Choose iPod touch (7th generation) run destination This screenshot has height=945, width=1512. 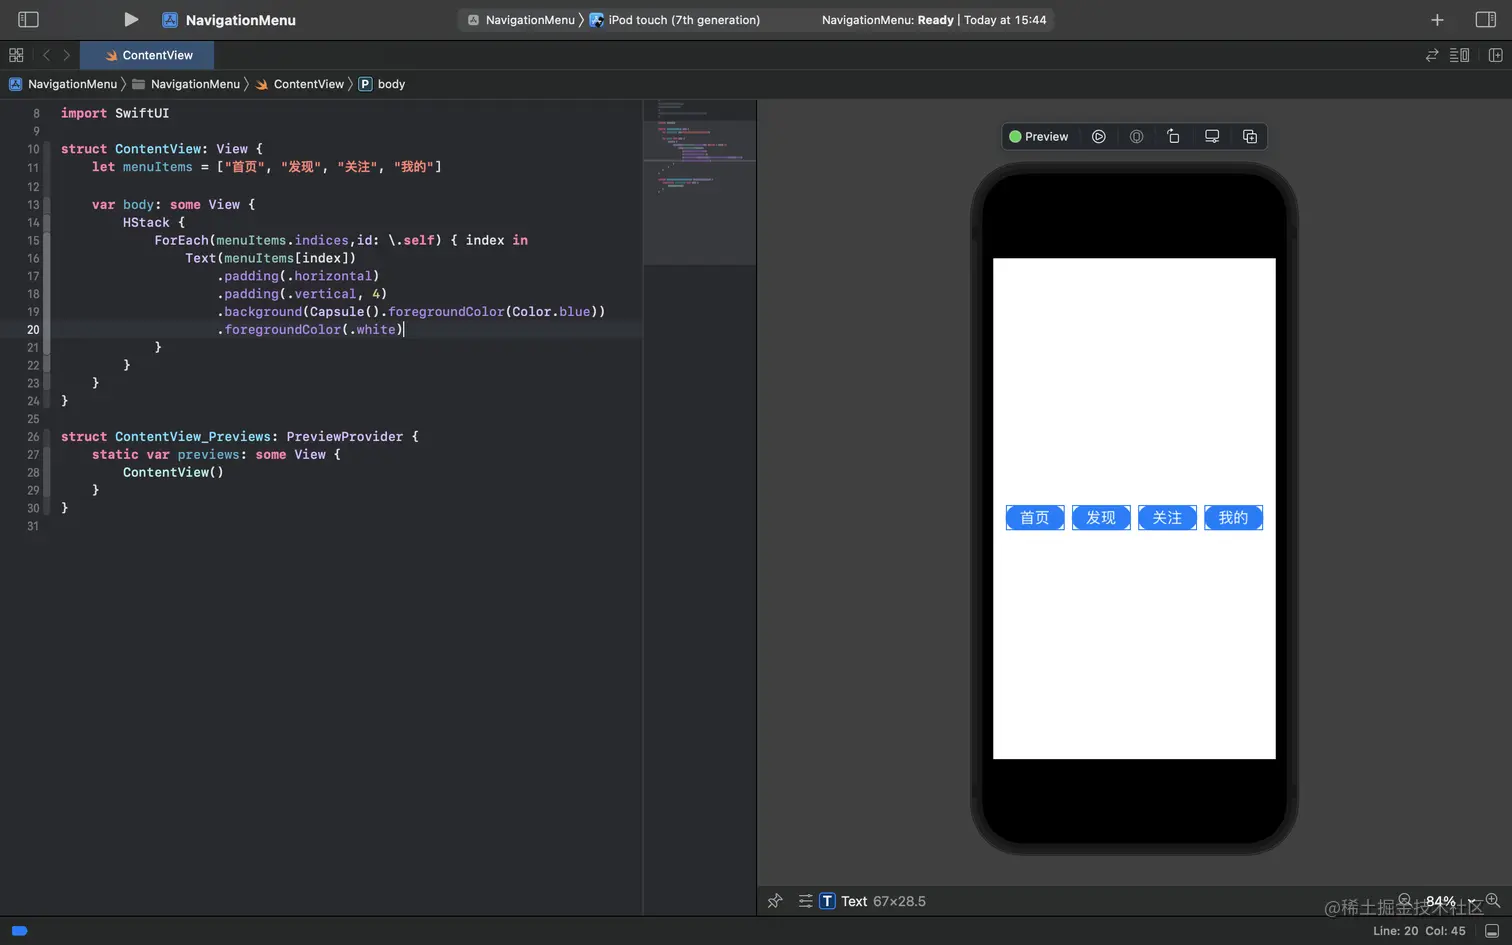[x=675, y=20]
